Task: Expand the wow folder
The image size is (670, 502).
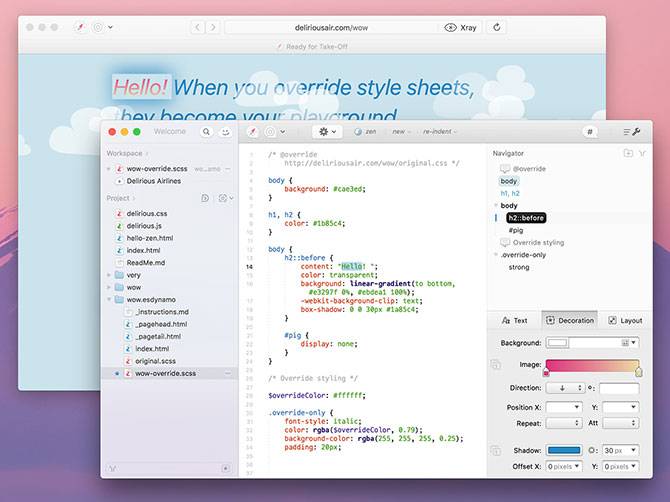Action: point(109,288)
